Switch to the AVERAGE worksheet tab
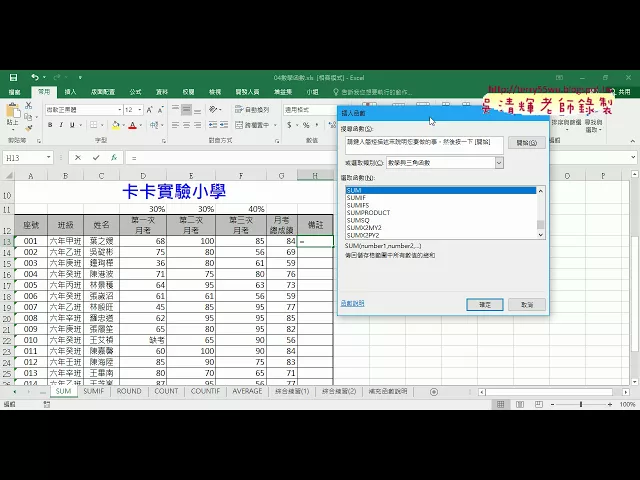This screenshot has height=480, width=640. click(247, 391)
